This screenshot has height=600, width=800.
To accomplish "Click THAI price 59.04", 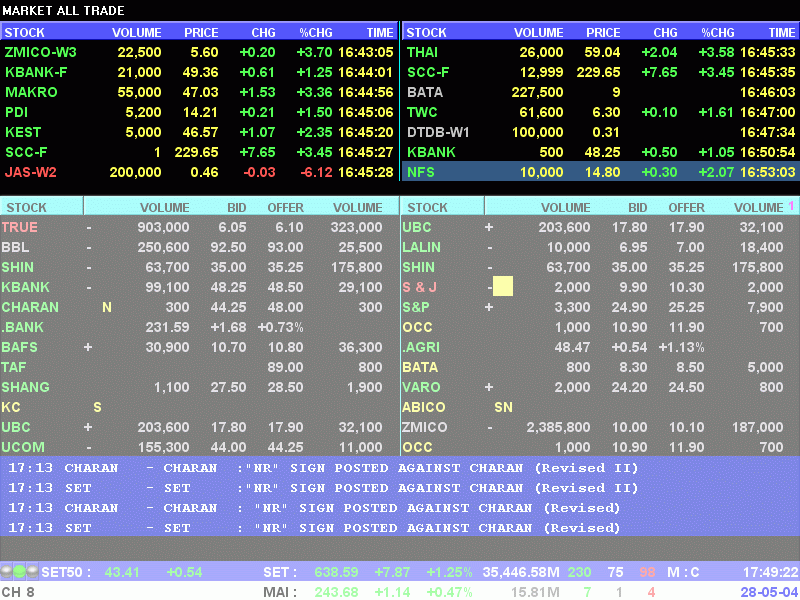I will 603,52.
